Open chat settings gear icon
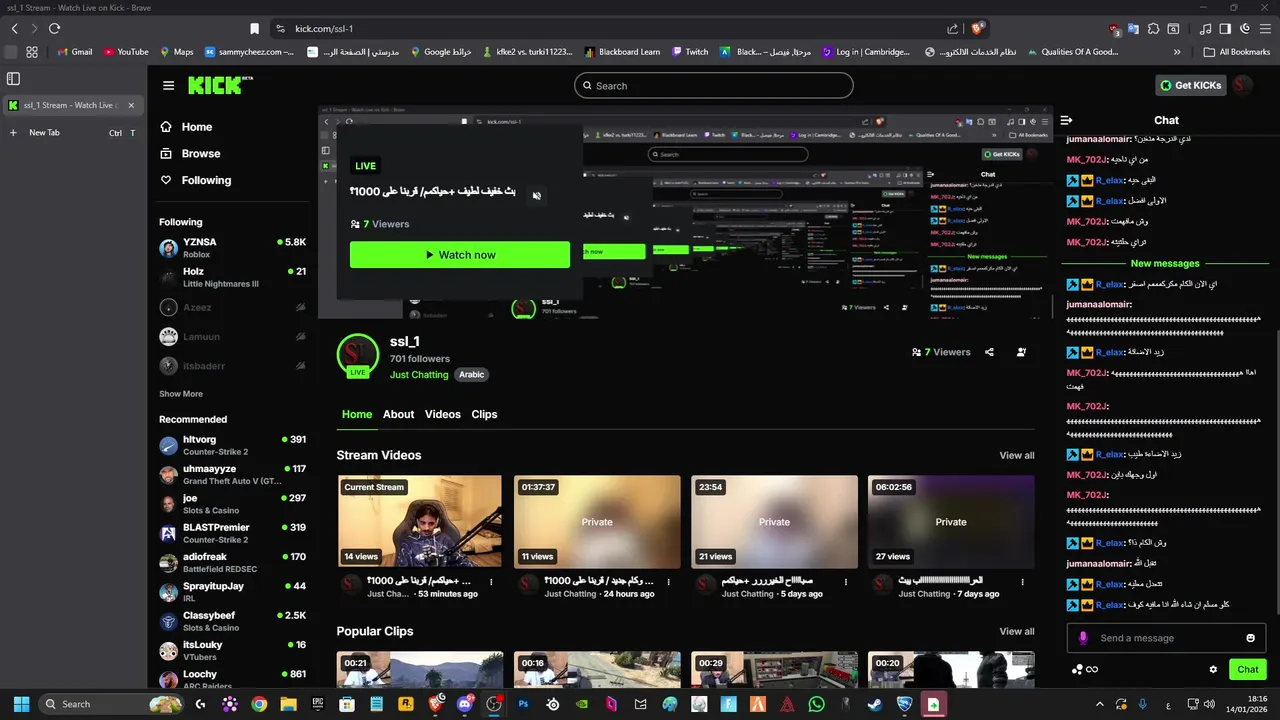 click(x=1214, y=670)
